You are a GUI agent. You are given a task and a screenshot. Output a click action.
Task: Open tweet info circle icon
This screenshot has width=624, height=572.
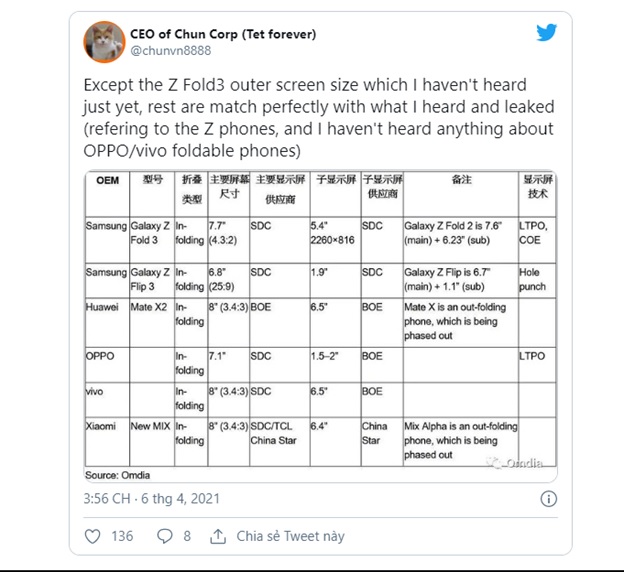point(548,499)
